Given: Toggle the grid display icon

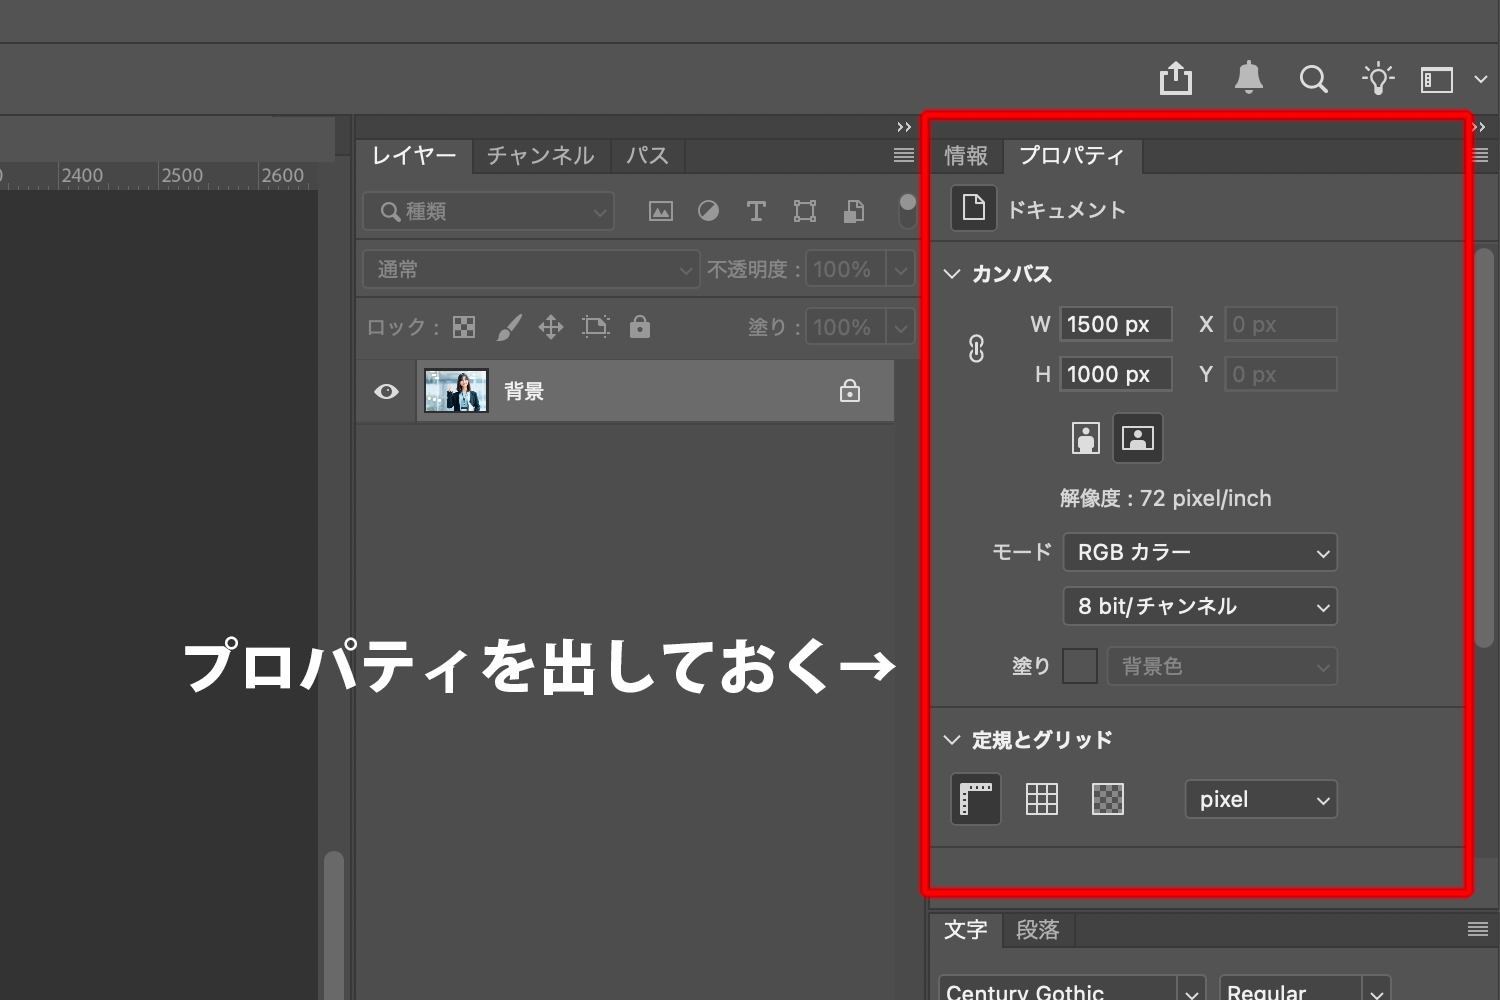Looking at the screenshot, I should point(1041,799).
